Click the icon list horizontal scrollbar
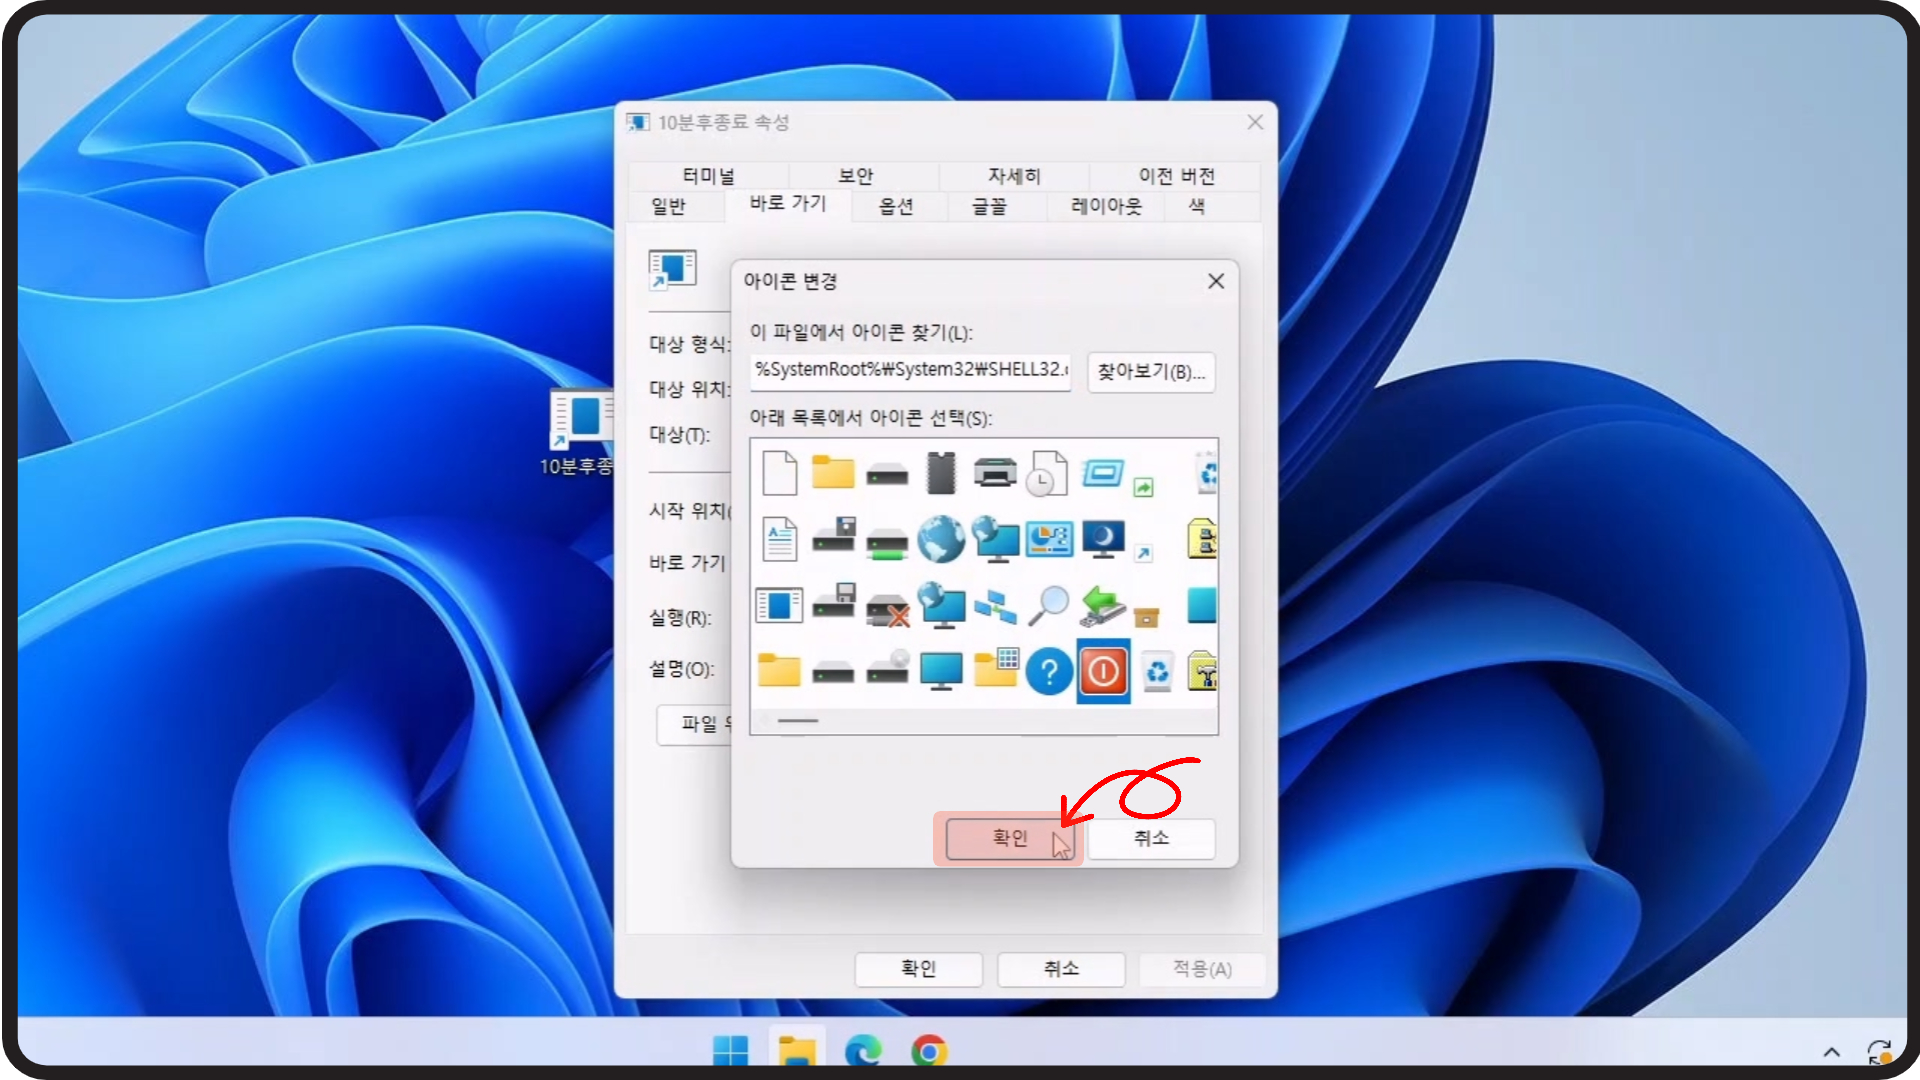This screenshot has height=1080, width=1920. click(x=798, y=720)
